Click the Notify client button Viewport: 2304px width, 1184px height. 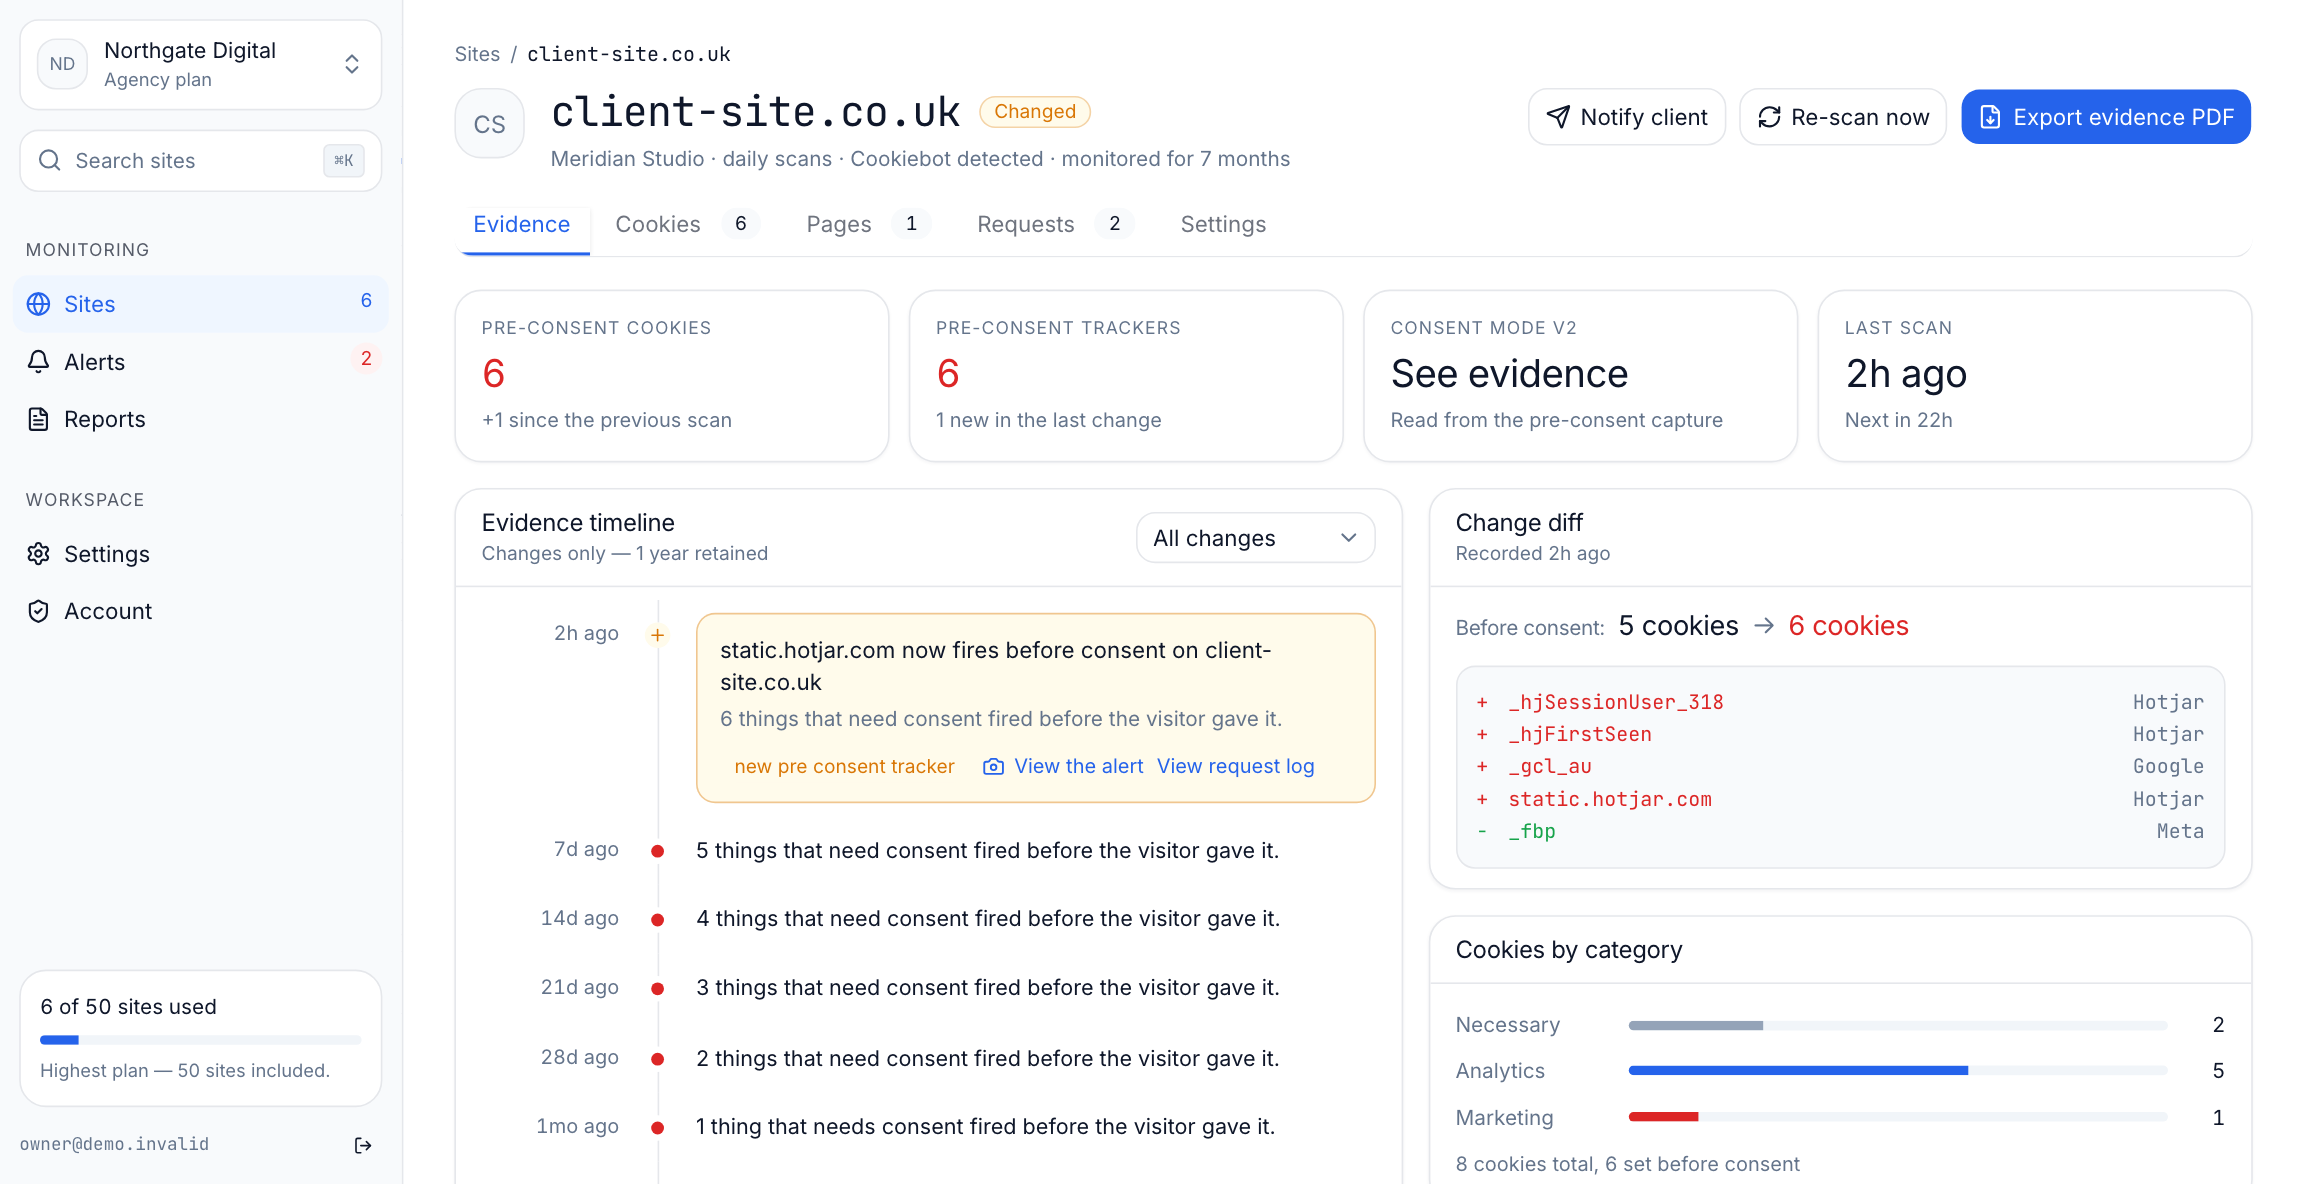[1627, 117]
